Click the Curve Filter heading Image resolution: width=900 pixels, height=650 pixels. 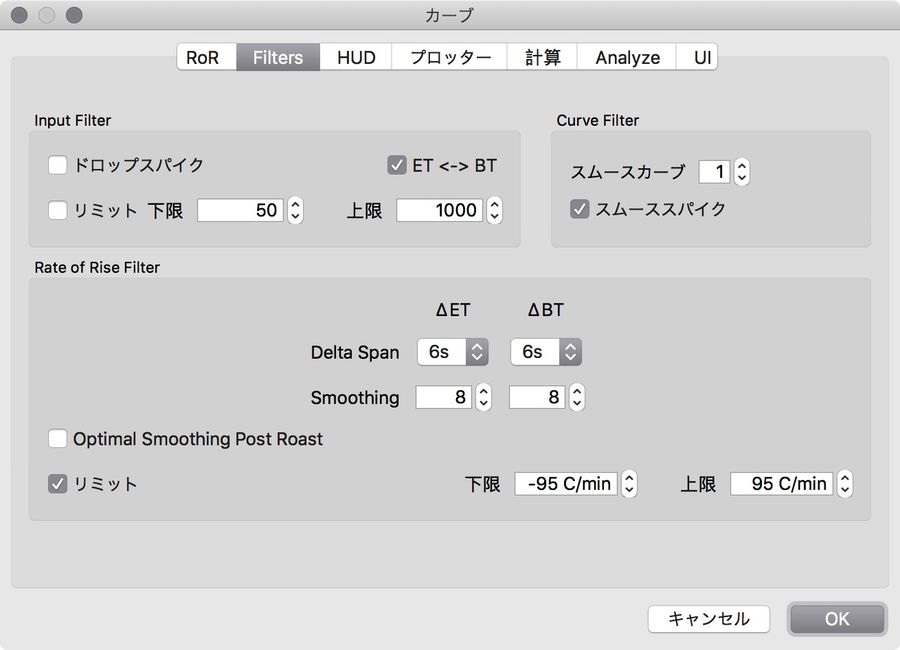[598, 121]
